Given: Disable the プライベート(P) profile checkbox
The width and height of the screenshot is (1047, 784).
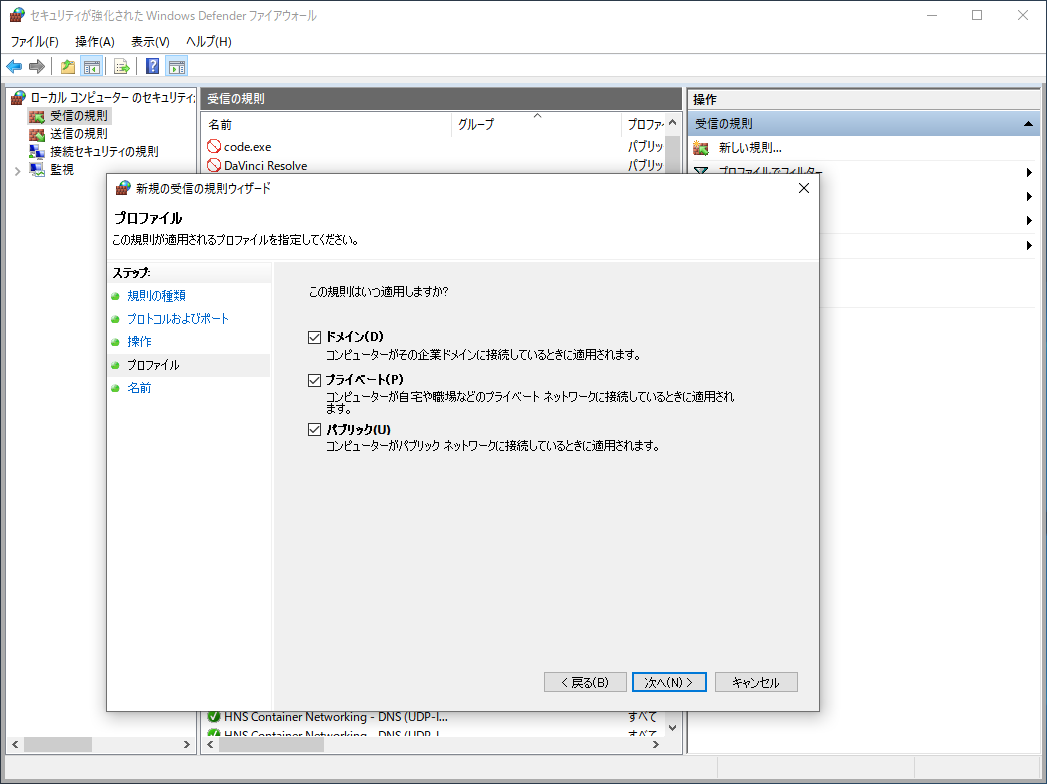Looking at the screenshot, I should click(x=314, y=380).
